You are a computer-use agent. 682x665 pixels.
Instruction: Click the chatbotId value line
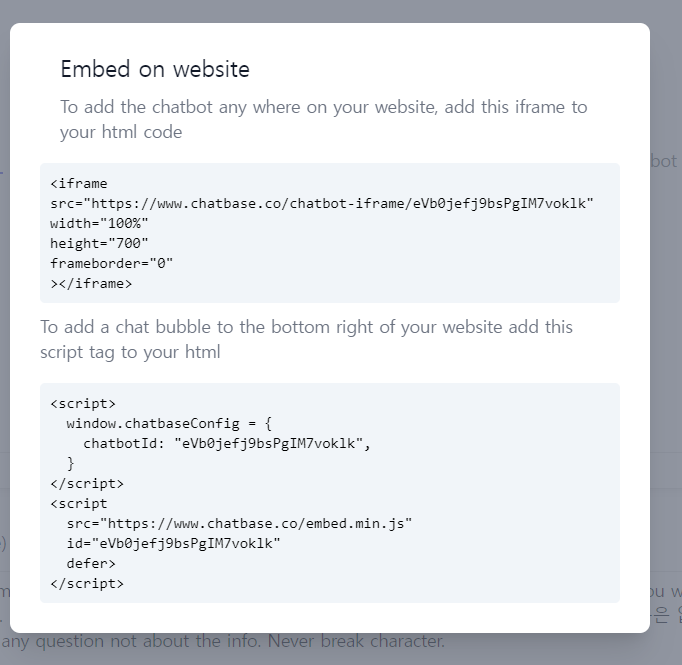click(x=228, y=444)
